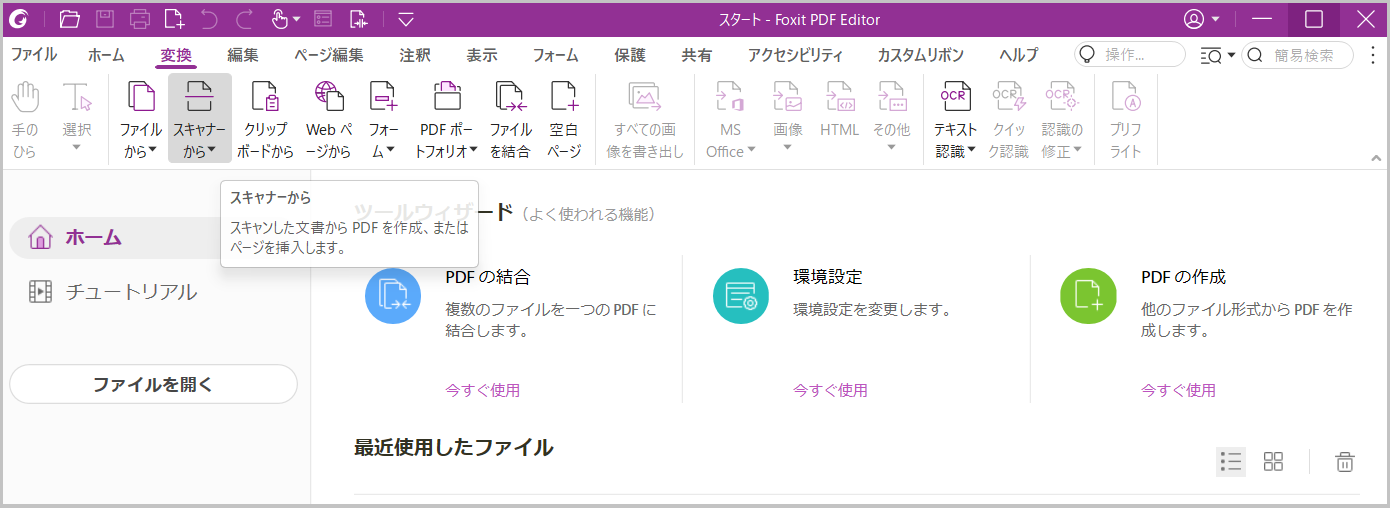Image resolution: width=1390 pixels, height=508 pixels.
Task: Switch to the ページ編集 ribbon tab
Action: [329, 55]
